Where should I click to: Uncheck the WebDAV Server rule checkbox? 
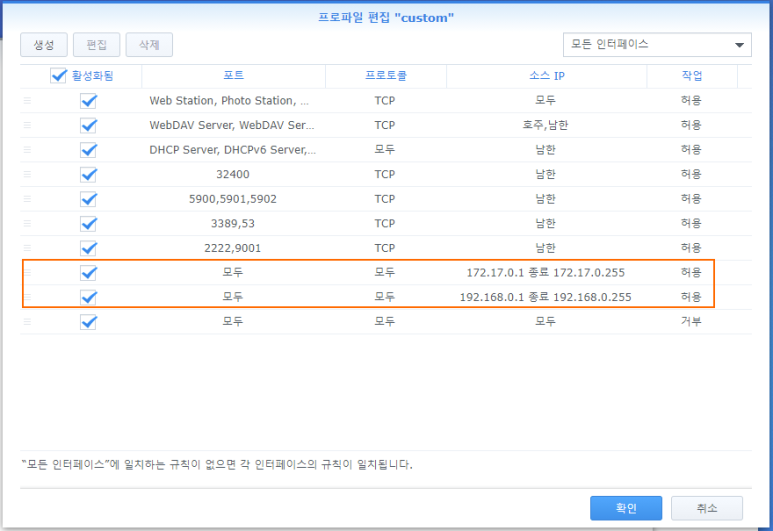pyautogui.click(x=88, y=126)
